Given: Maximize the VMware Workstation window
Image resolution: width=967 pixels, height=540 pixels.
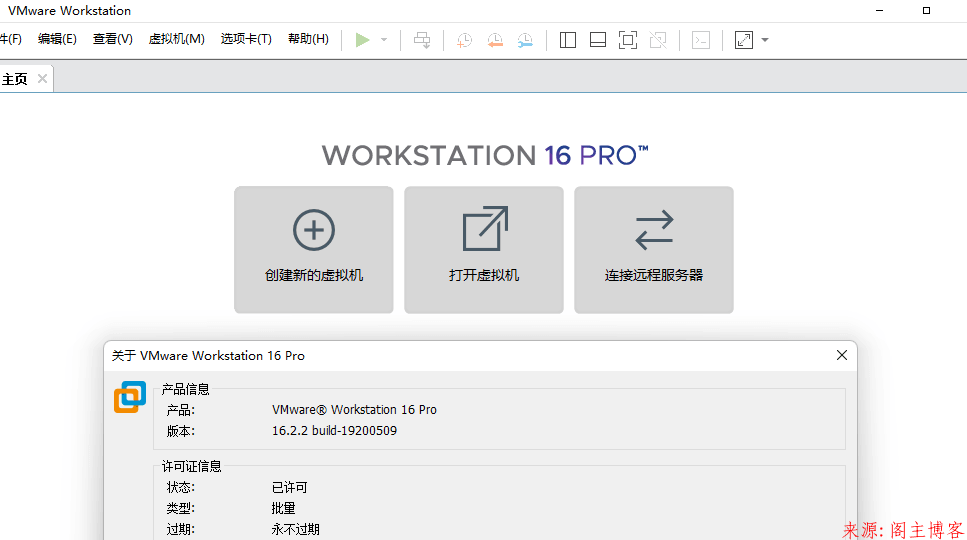Looking at the screenshot, I should (x=926, y=10).
